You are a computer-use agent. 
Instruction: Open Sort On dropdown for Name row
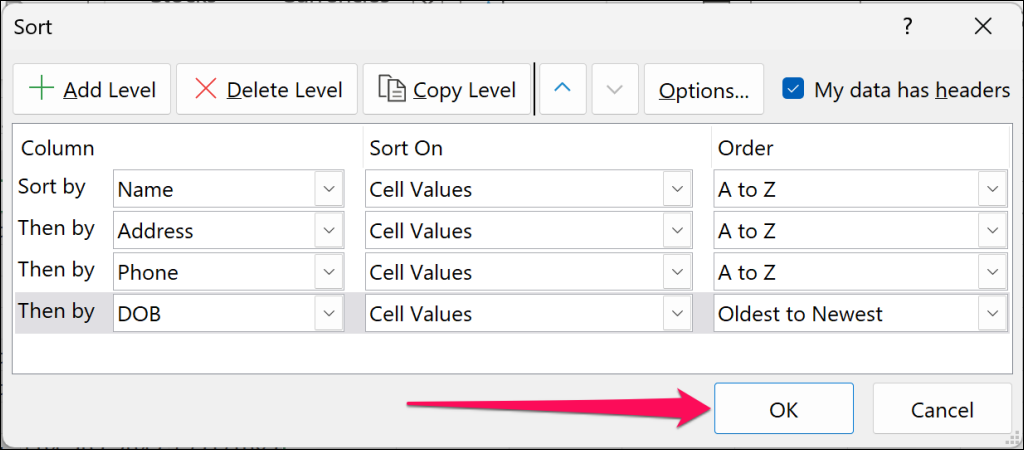(x=677, y=189)
